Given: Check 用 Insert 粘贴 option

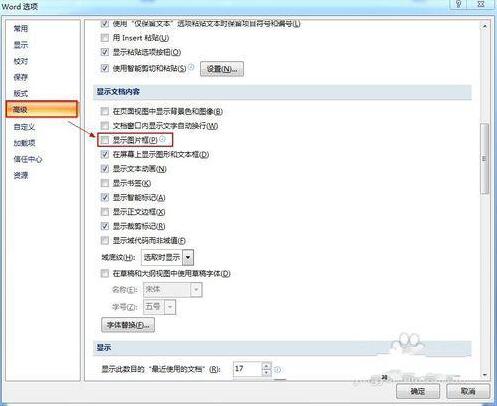Looking at the screenshot, I should click(x=105, y=38).
